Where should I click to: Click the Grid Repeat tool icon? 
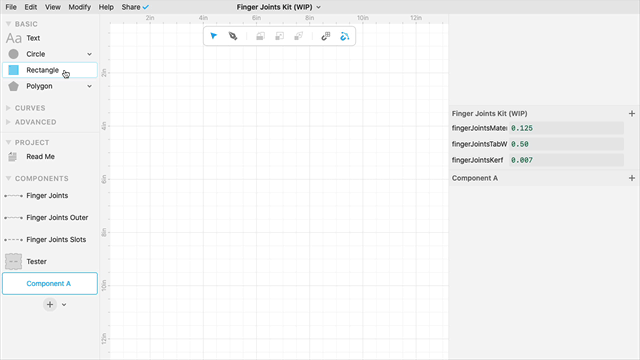(x=325, y=36)
